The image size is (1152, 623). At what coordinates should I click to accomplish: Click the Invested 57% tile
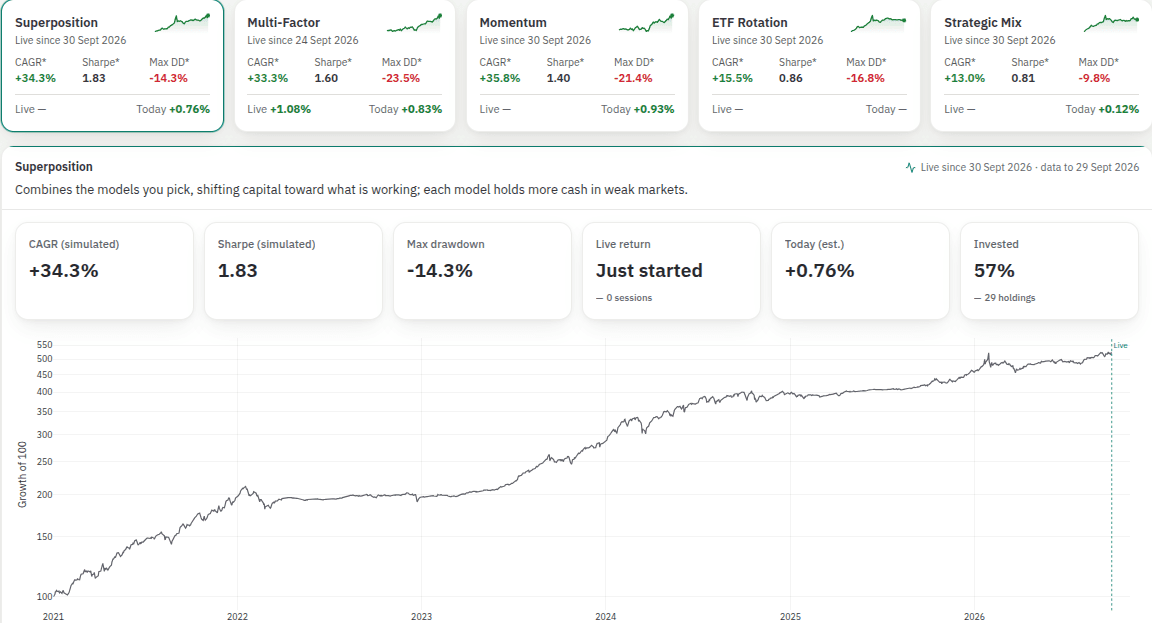click(x=1049, y=271)
